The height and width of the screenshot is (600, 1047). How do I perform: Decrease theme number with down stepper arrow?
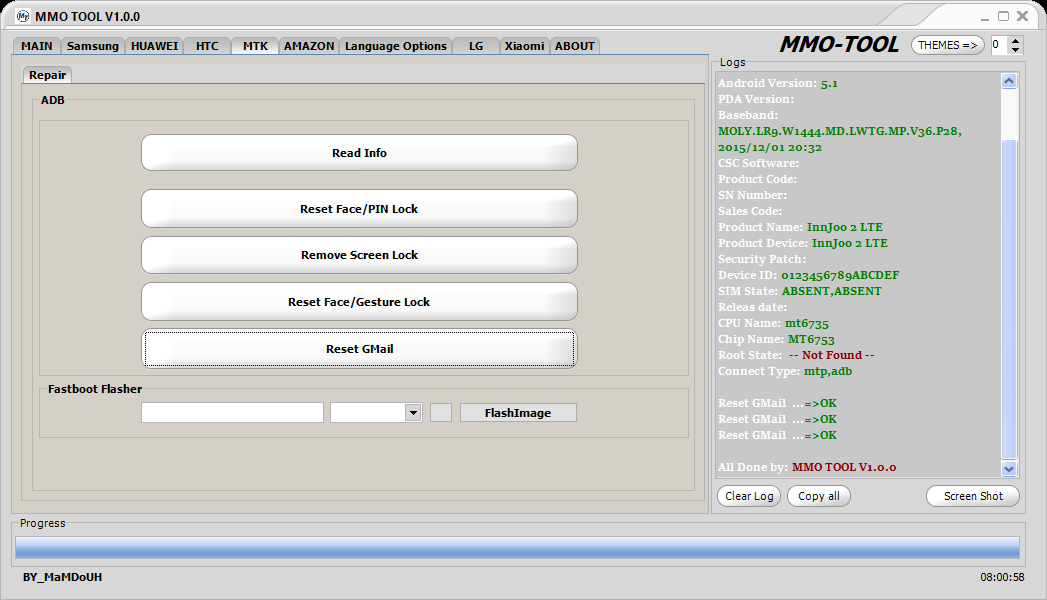[x=1016, y=50]
